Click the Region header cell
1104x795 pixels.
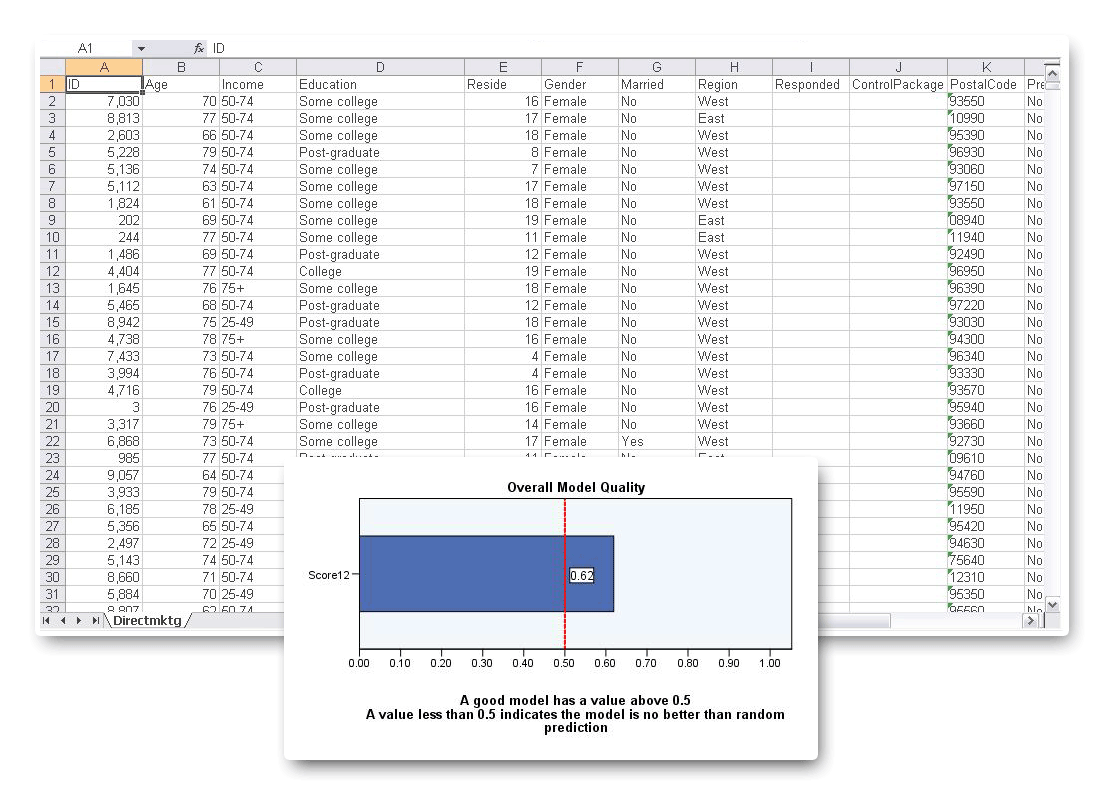pyautogui.click(x=734, y=84)
